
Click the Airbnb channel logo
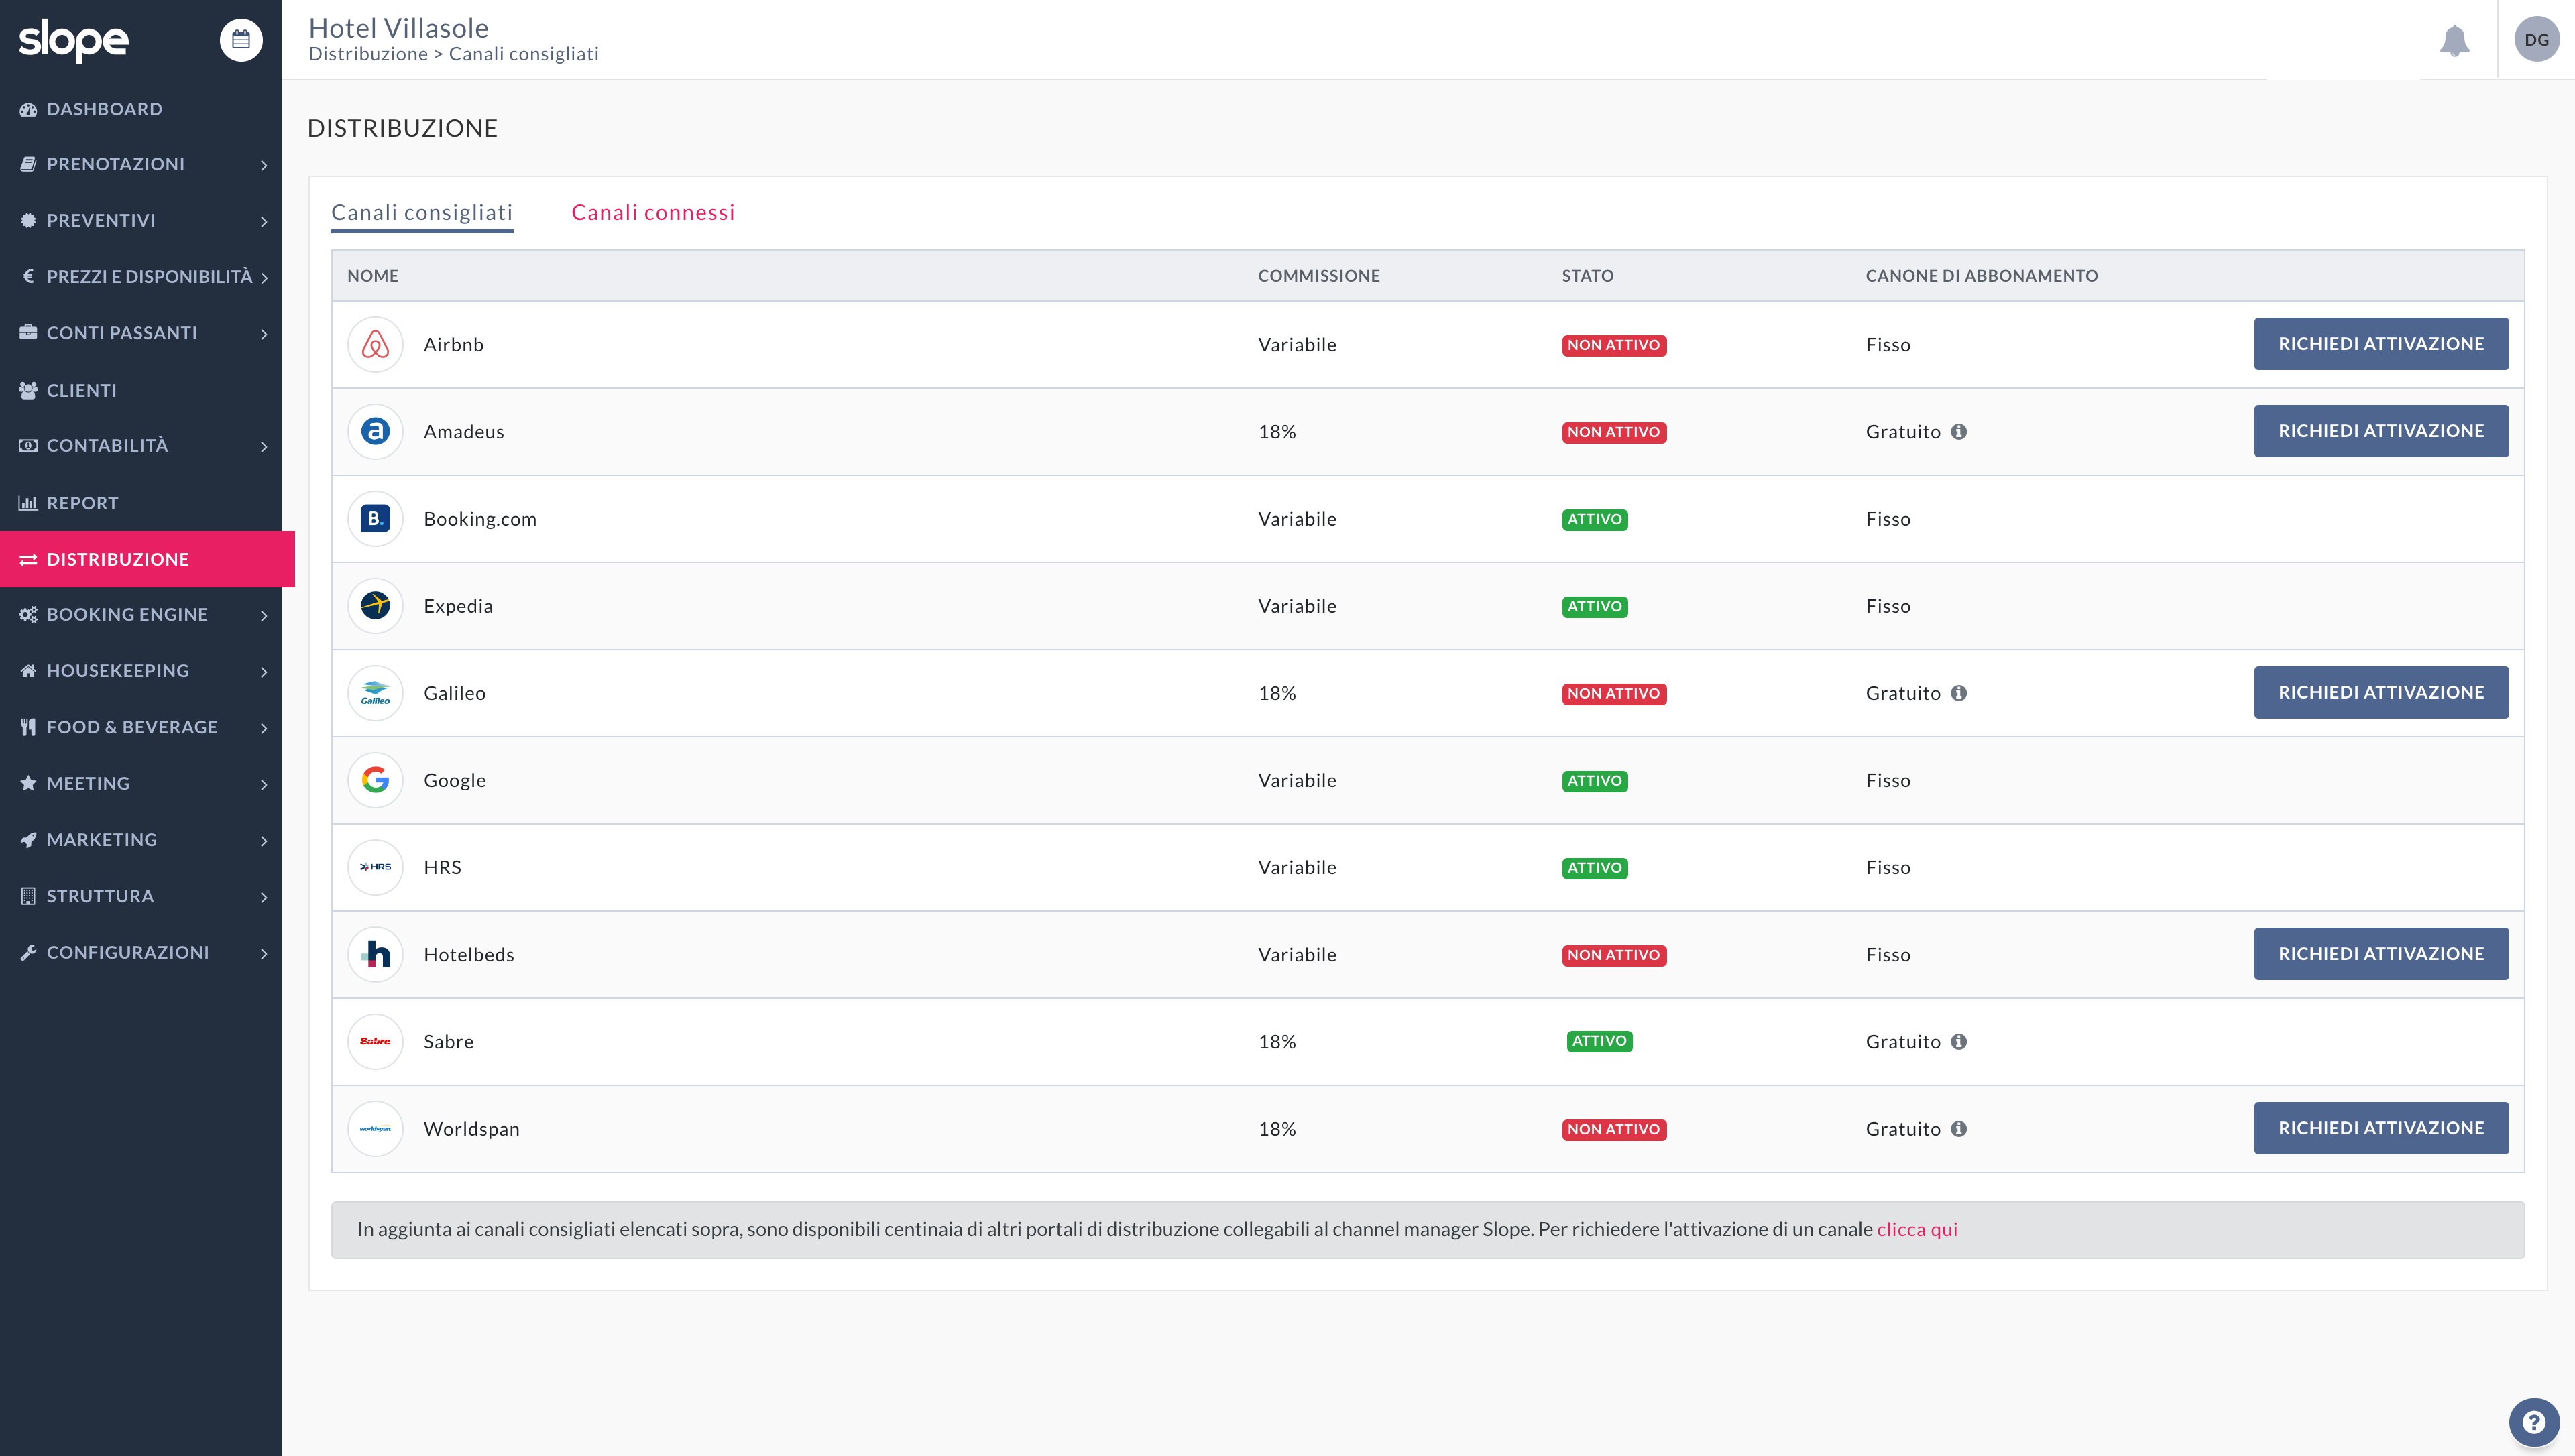(x=375, y=345)
